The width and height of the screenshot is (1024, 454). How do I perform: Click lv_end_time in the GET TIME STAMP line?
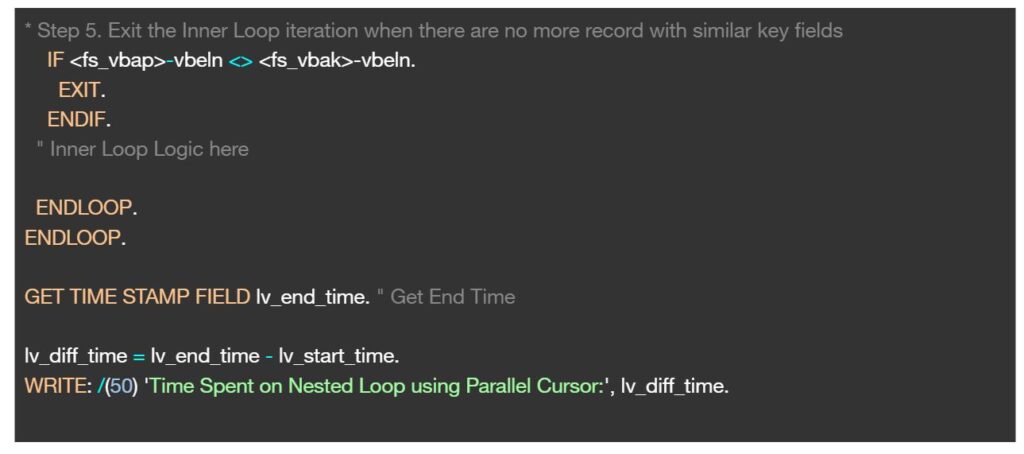point(311,297)
